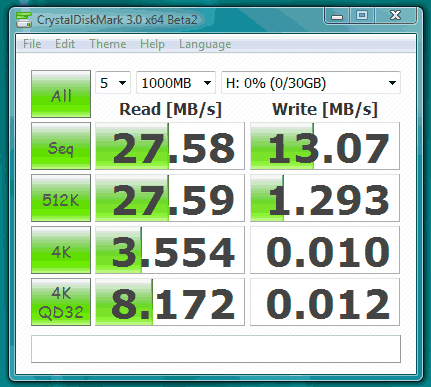Open the Theme menu

107,44
